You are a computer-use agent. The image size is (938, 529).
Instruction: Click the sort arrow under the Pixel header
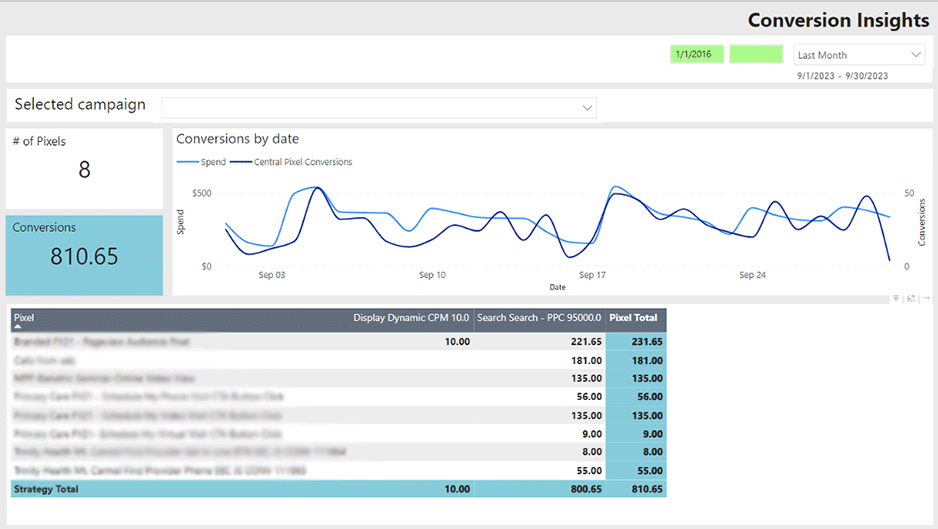pyautogui.click(x=18, y=327)
